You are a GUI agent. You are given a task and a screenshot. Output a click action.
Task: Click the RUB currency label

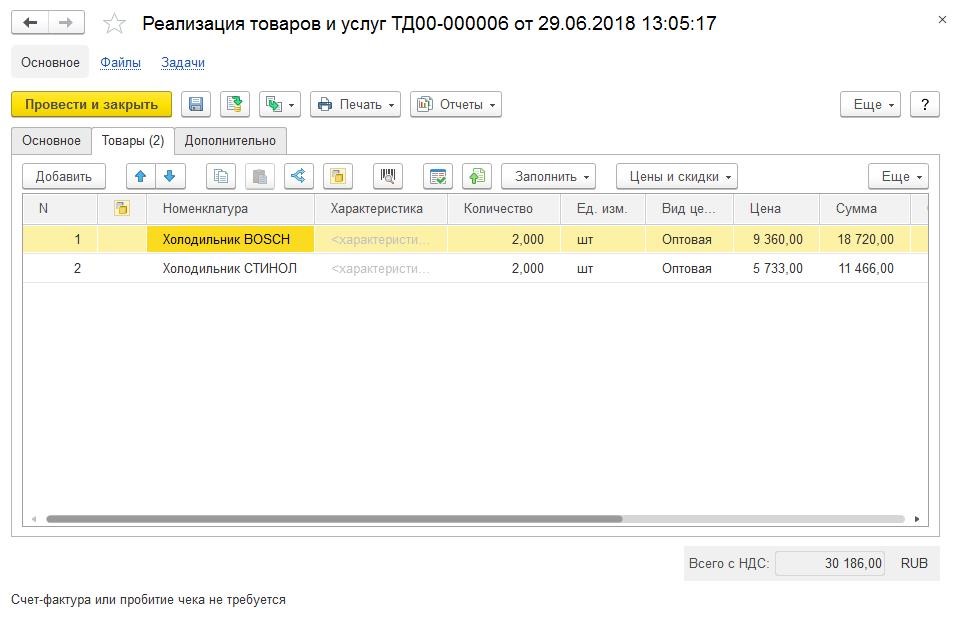coord(914,563)
